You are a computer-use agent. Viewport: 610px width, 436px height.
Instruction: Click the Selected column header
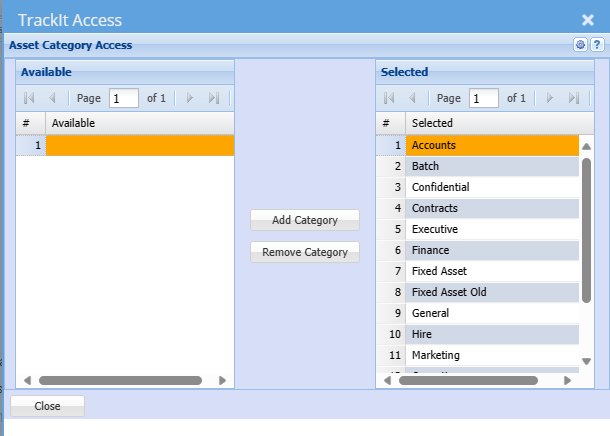(x=500, y=123)
